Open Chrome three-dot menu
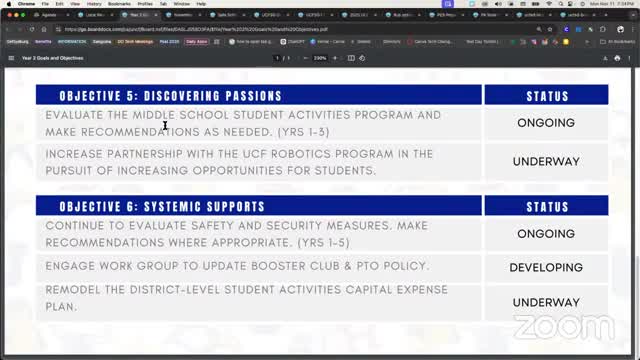Image resolution: width=640 pixels, height=360 pixels. 633,29
